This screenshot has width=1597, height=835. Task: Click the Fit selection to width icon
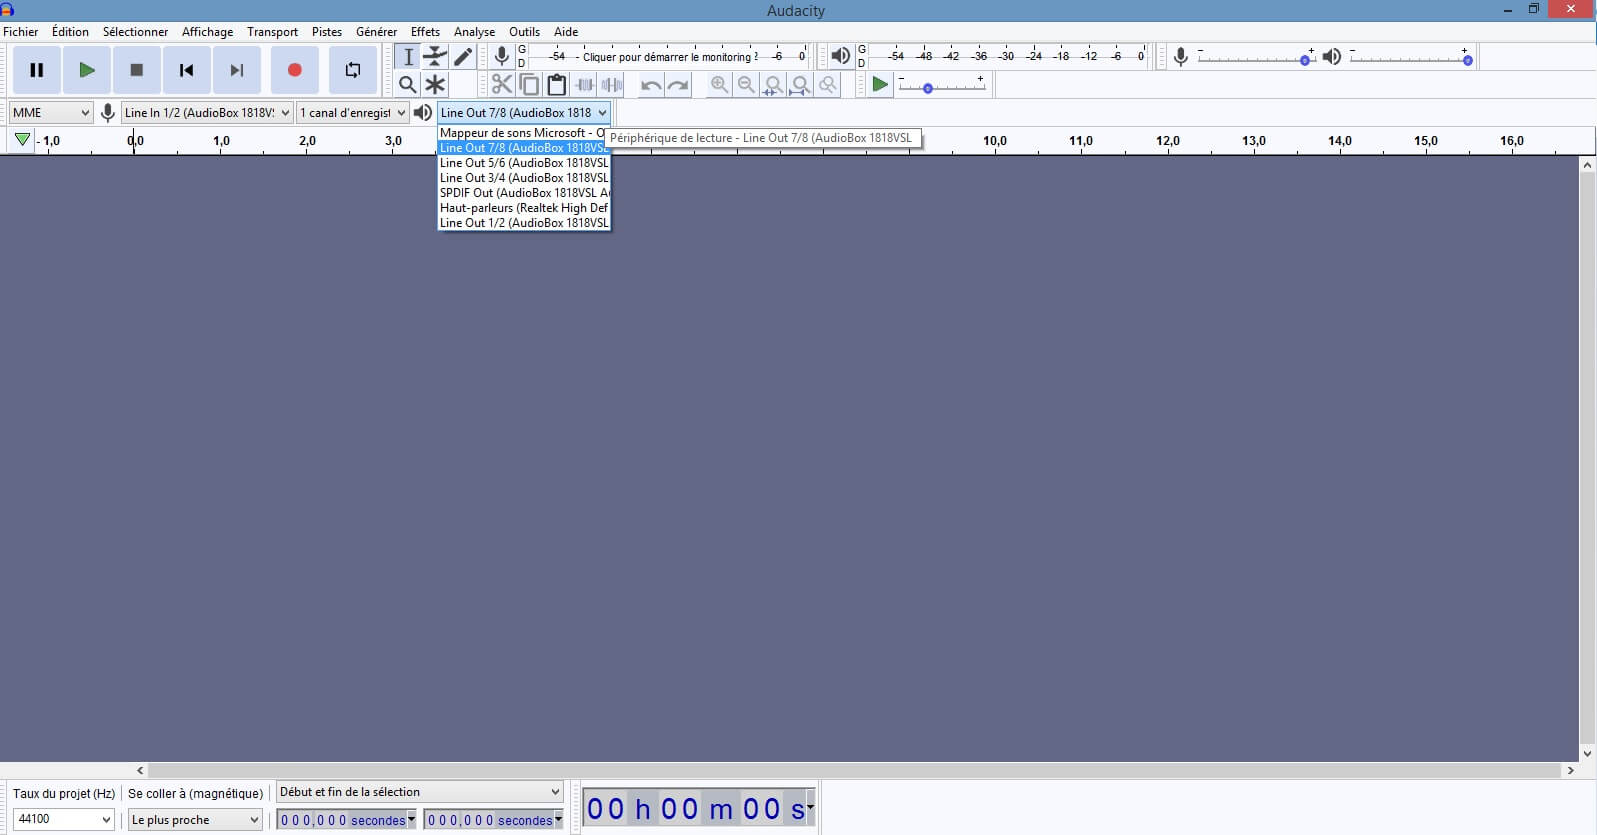click(x=773, y=85)
